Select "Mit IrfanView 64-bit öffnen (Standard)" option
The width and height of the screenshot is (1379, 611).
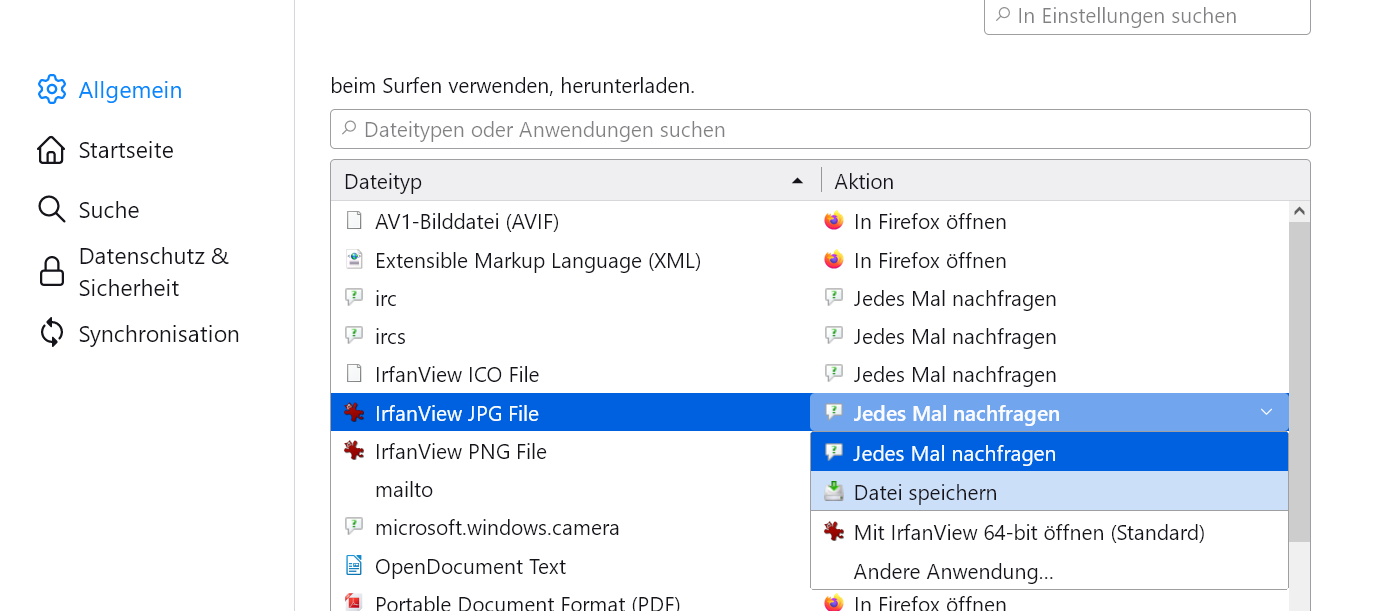[x=1028, y=532]
